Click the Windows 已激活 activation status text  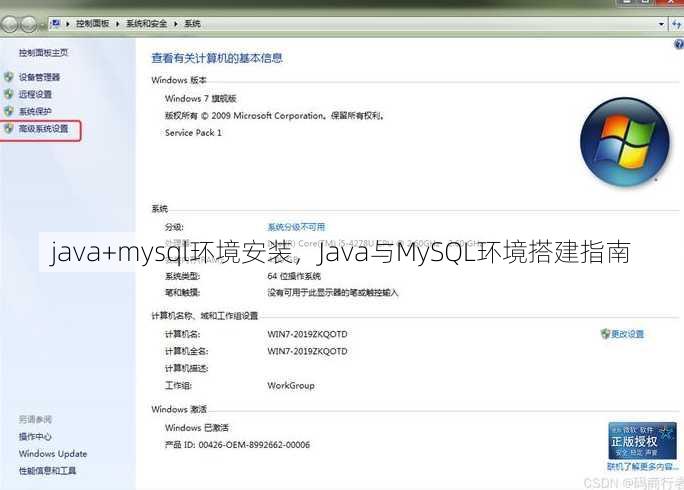(x=197, y=428)
